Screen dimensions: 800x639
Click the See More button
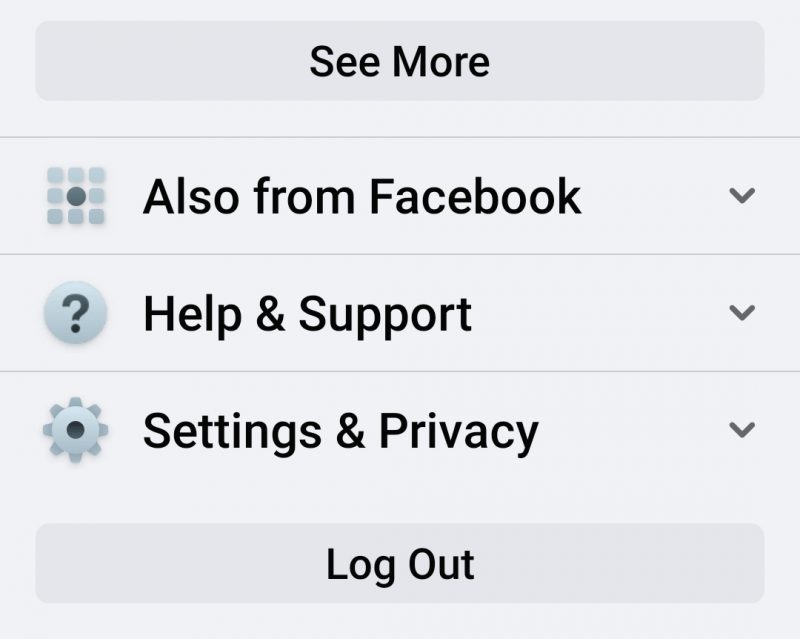coord(400,61)
